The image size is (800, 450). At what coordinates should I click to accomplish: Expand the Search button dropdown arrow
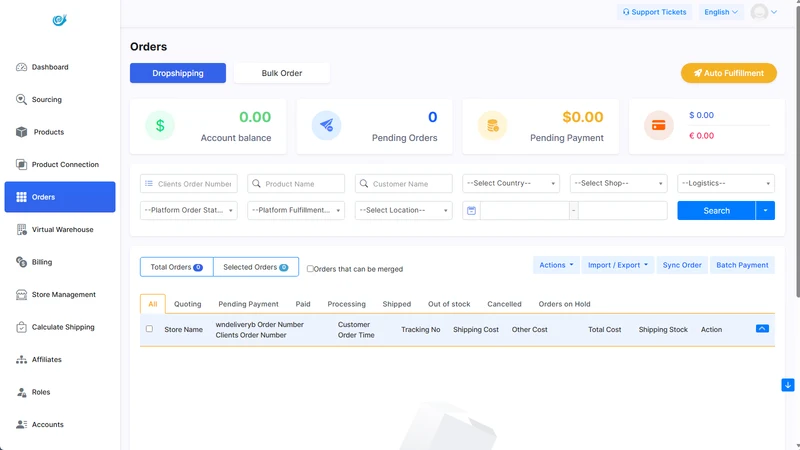(x=765, y=211)
